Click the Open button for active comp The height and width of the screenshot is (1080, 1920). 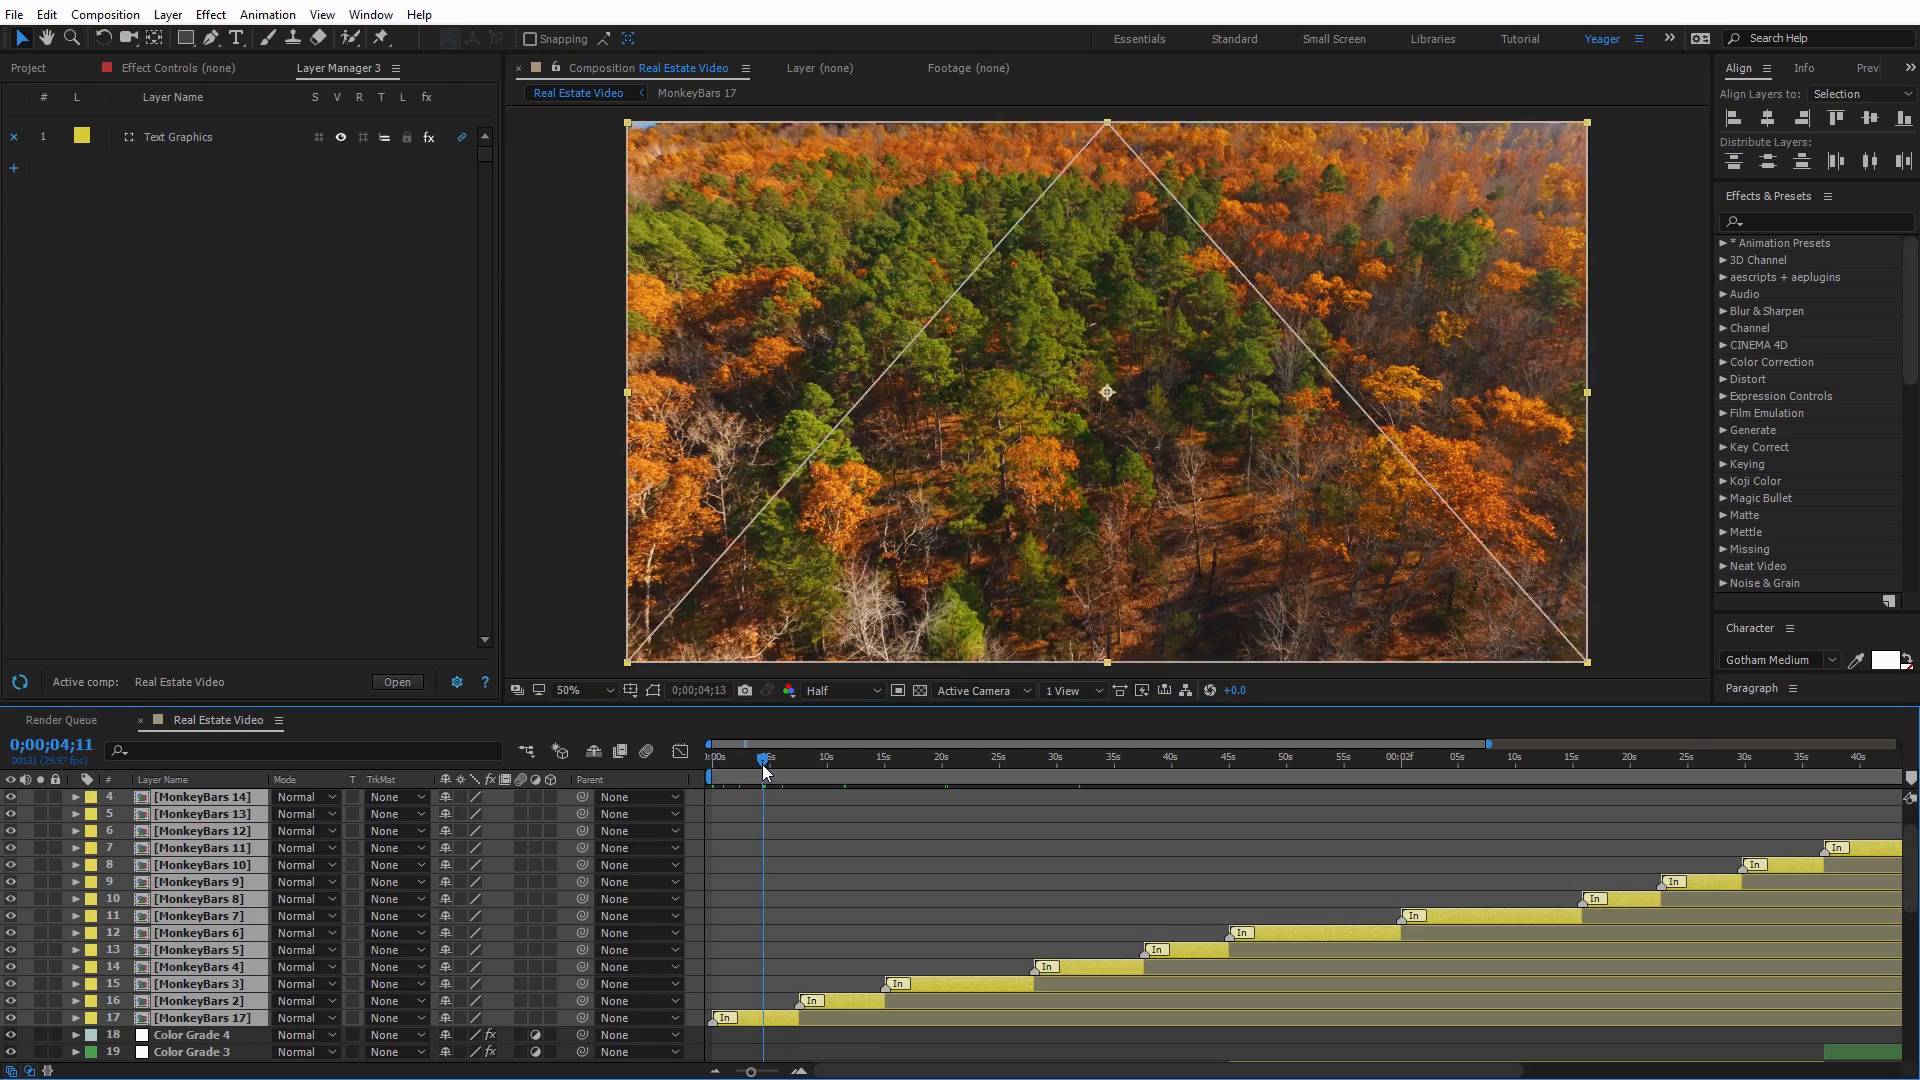click(x=396, y=682)
